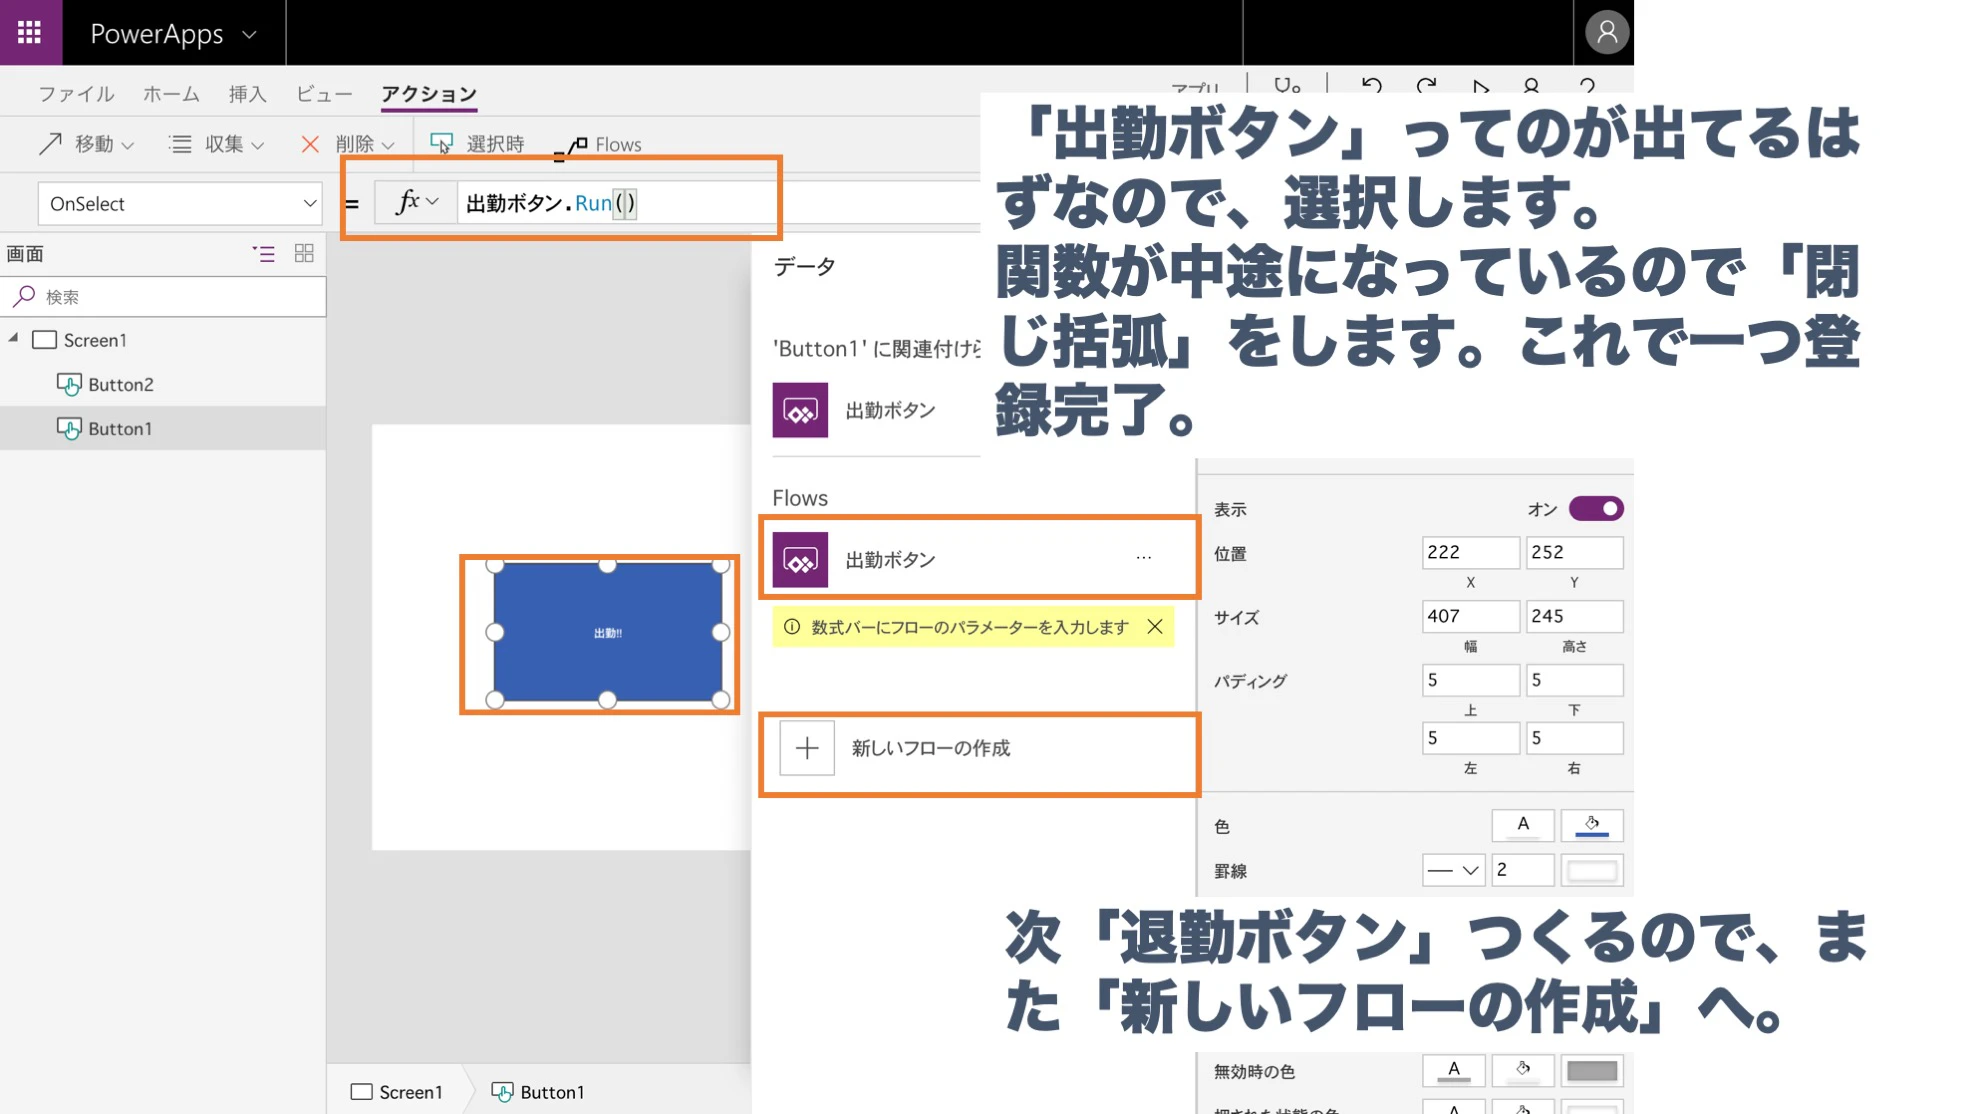This screenshot has height=1114, width=1980.
Task: Open the 移動 dropdown
Action: tap(86, 144)
